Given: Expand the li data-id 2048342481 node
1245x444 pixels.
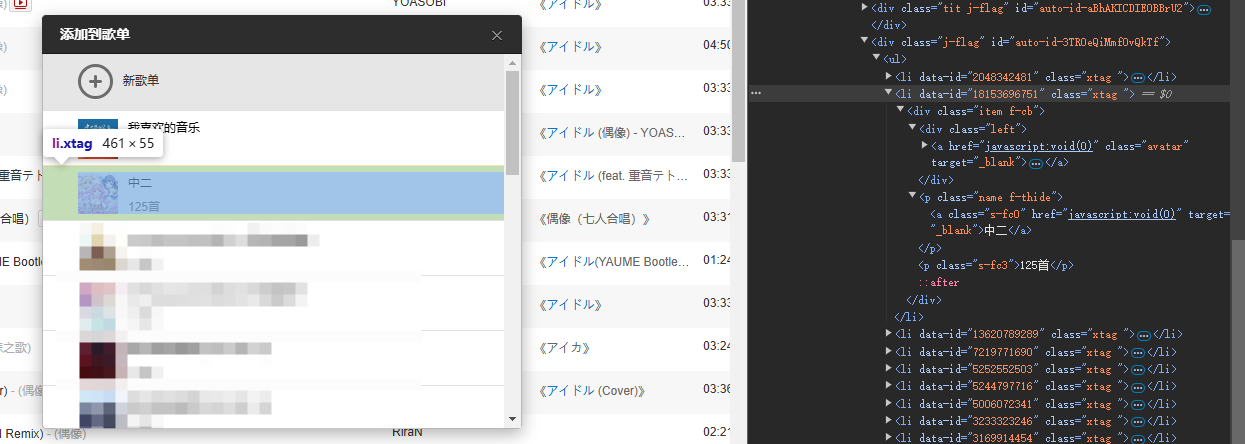Looking at the screenshot, I should click(889, 76).
